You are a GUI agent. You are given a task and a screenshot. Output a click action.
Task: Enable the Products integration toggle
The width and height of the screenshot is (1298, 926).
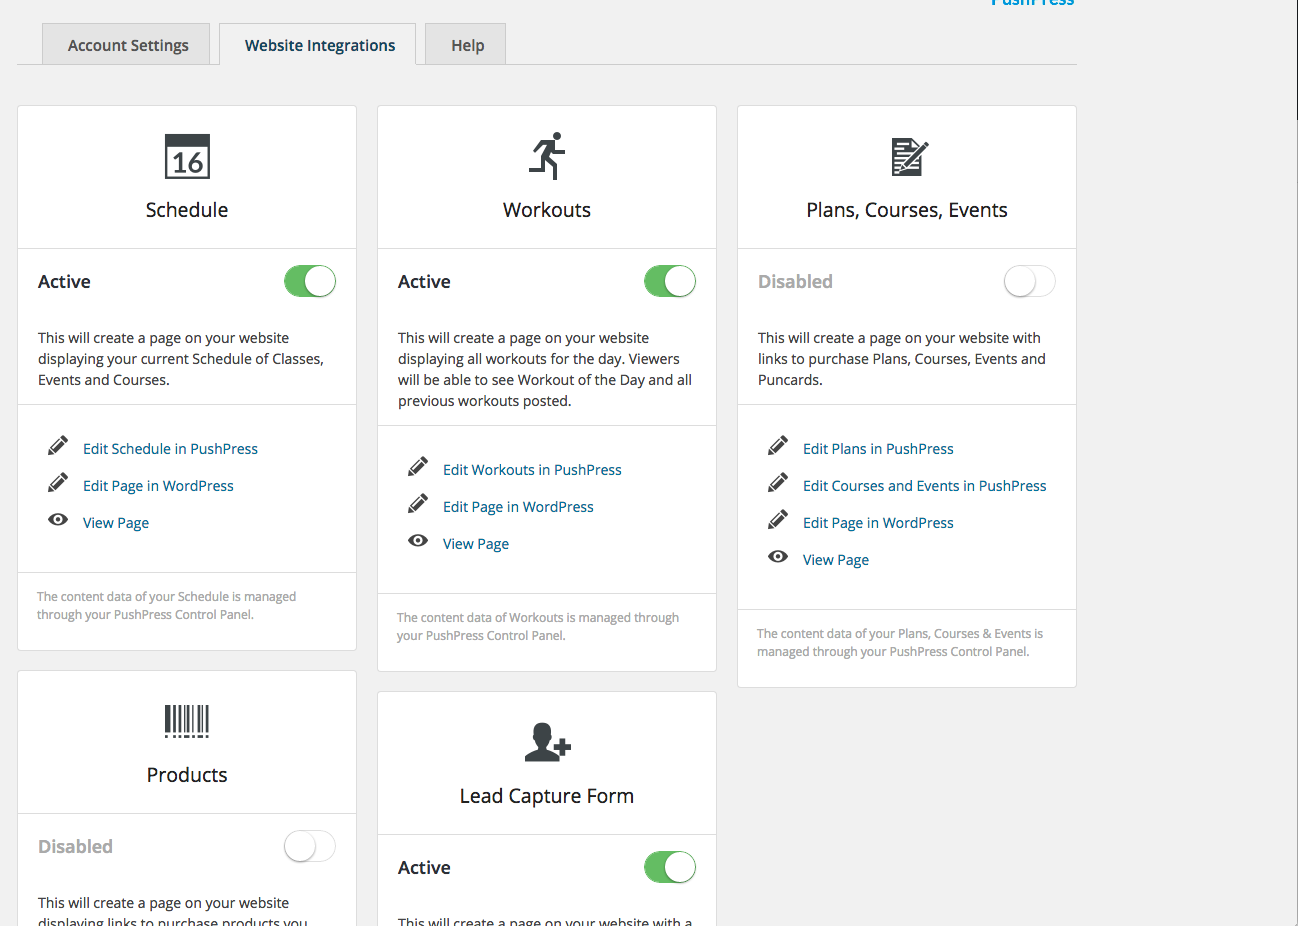point(310,846)
